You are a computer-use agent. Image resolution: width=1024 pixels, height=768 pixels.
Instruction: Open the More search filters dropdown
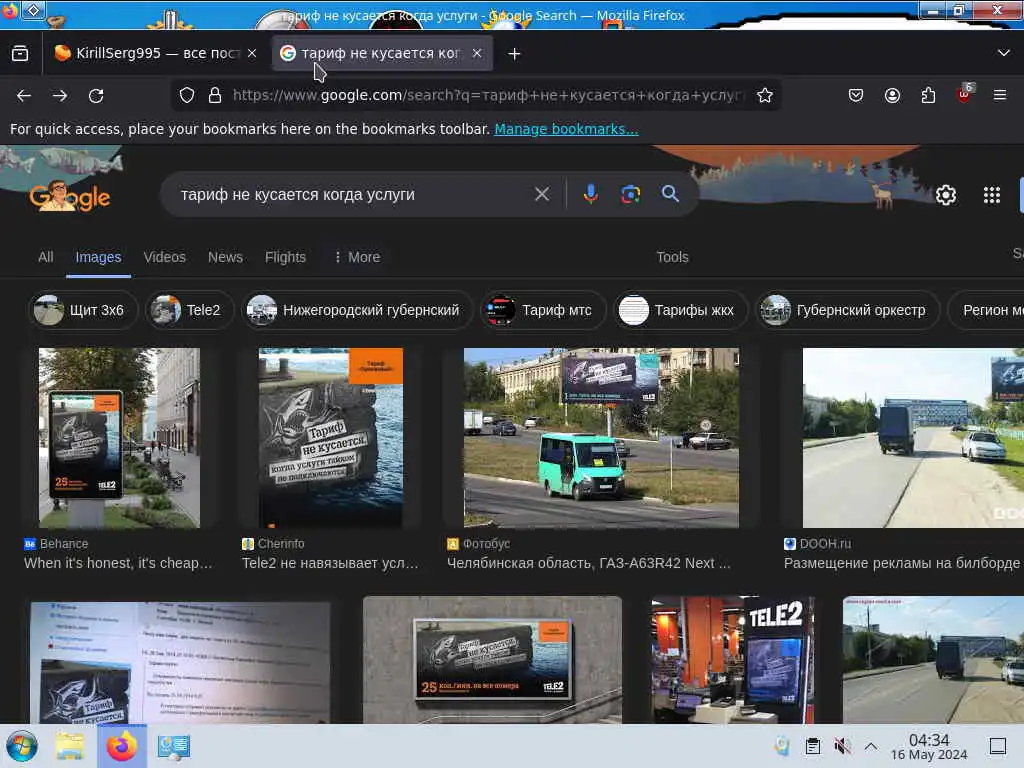coord(357,257)
